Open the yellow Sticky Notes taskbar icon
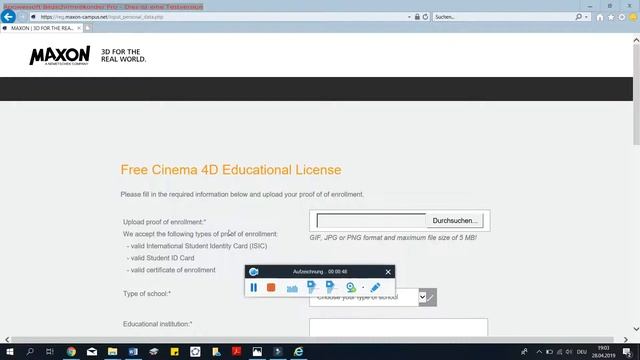 (174, 351)
